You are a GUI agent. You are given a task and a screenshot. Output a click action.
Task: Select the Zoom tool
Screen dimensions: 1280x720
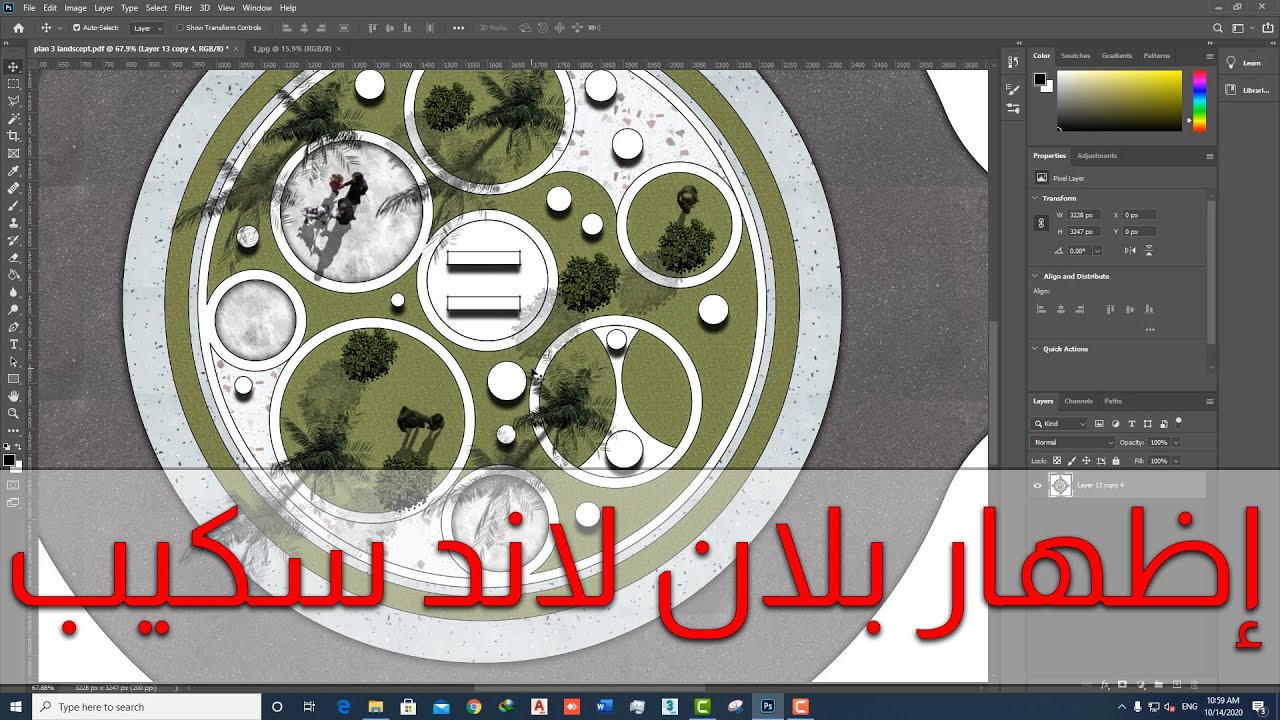13,413
